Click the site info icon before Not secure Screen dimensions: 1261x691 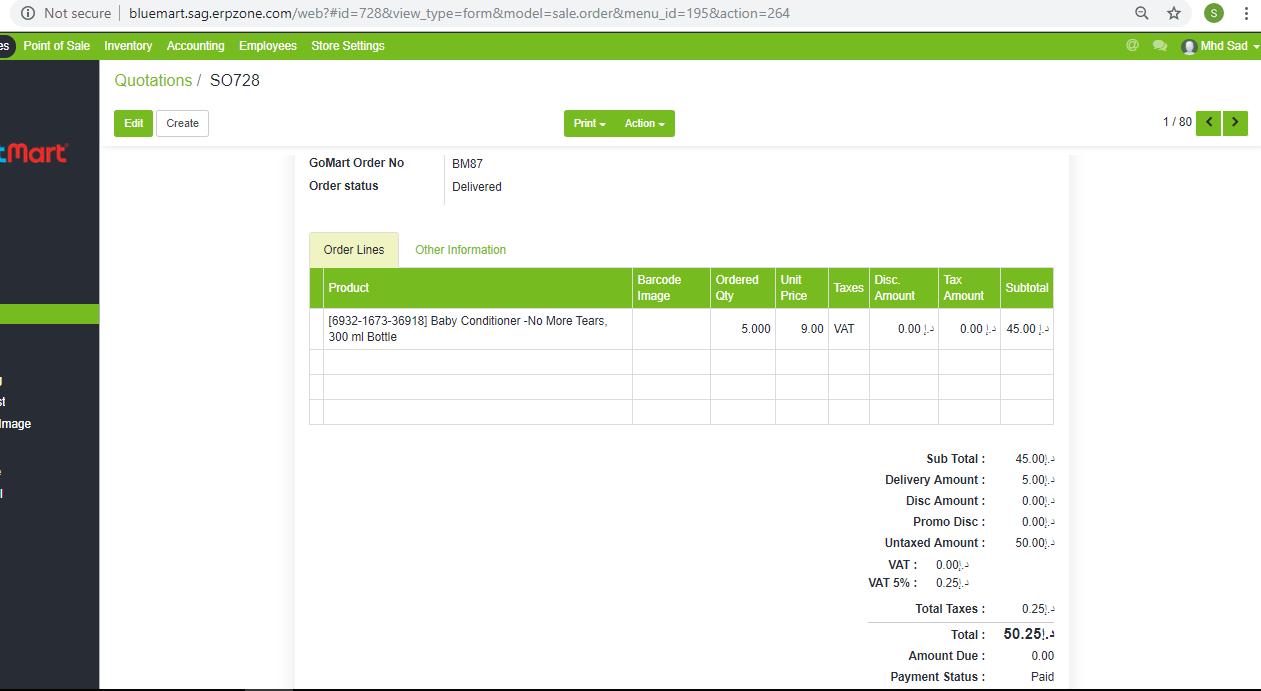coord(27,13)
